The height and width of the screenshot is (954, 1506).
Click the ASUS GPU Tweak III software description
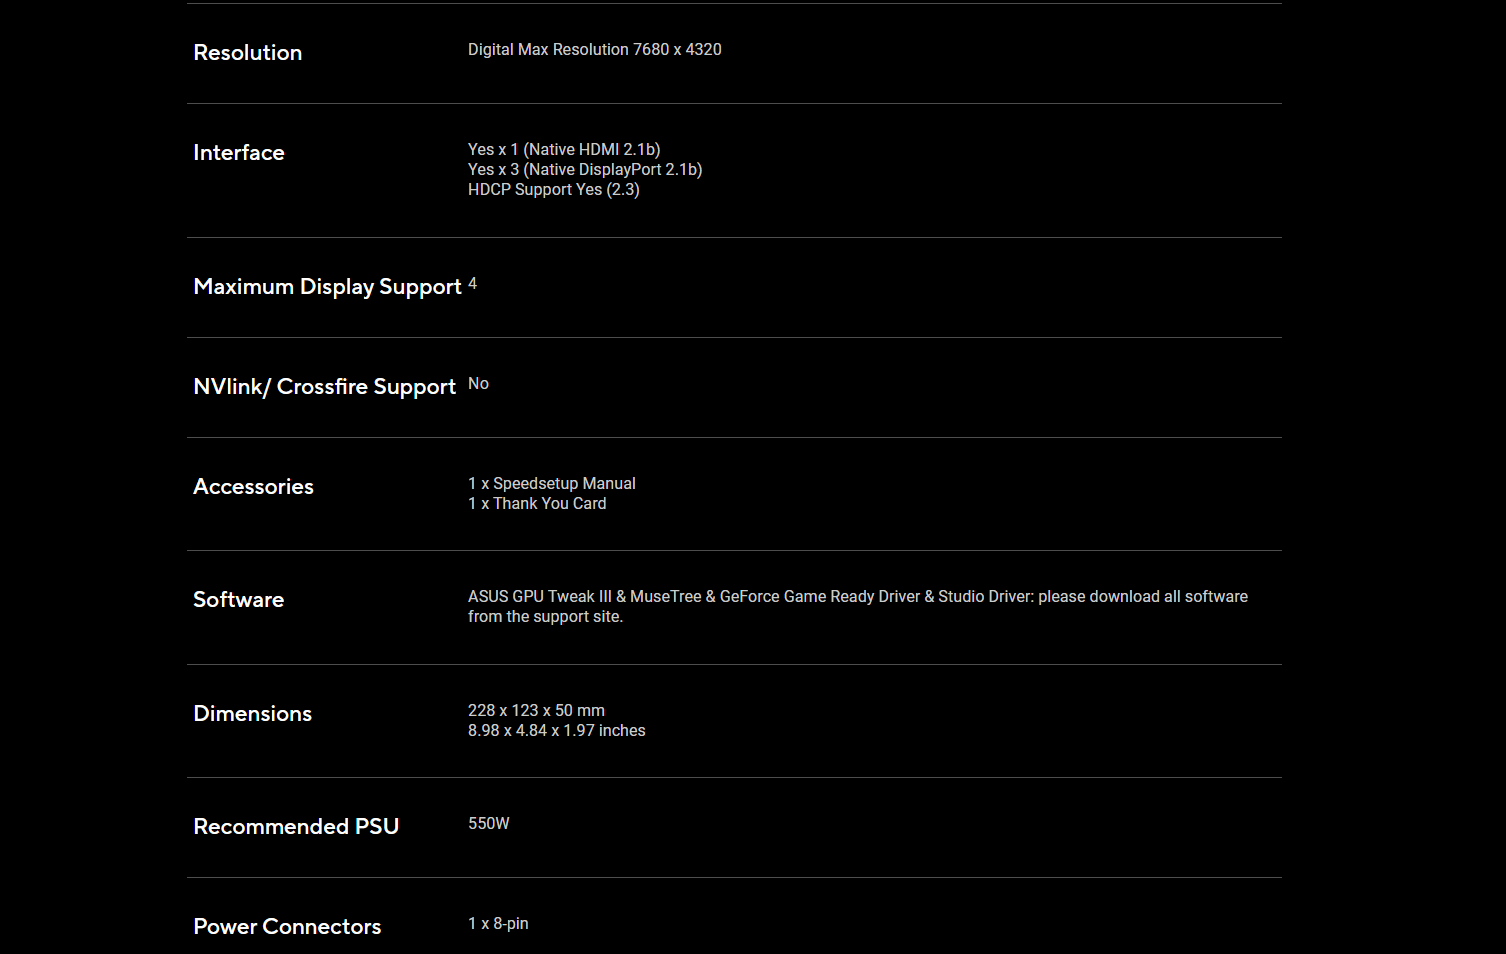(x=857, y=597)
